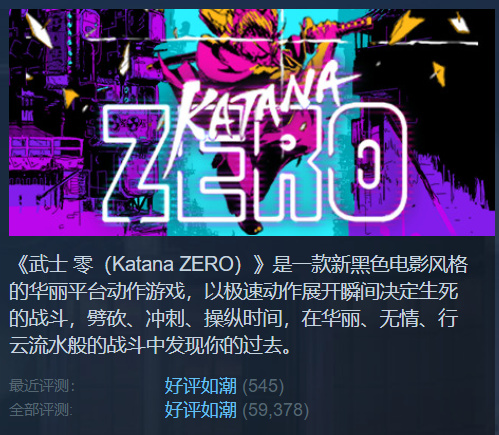Click the recent reviews 好评如潮 link

click(x=201, y=386)
